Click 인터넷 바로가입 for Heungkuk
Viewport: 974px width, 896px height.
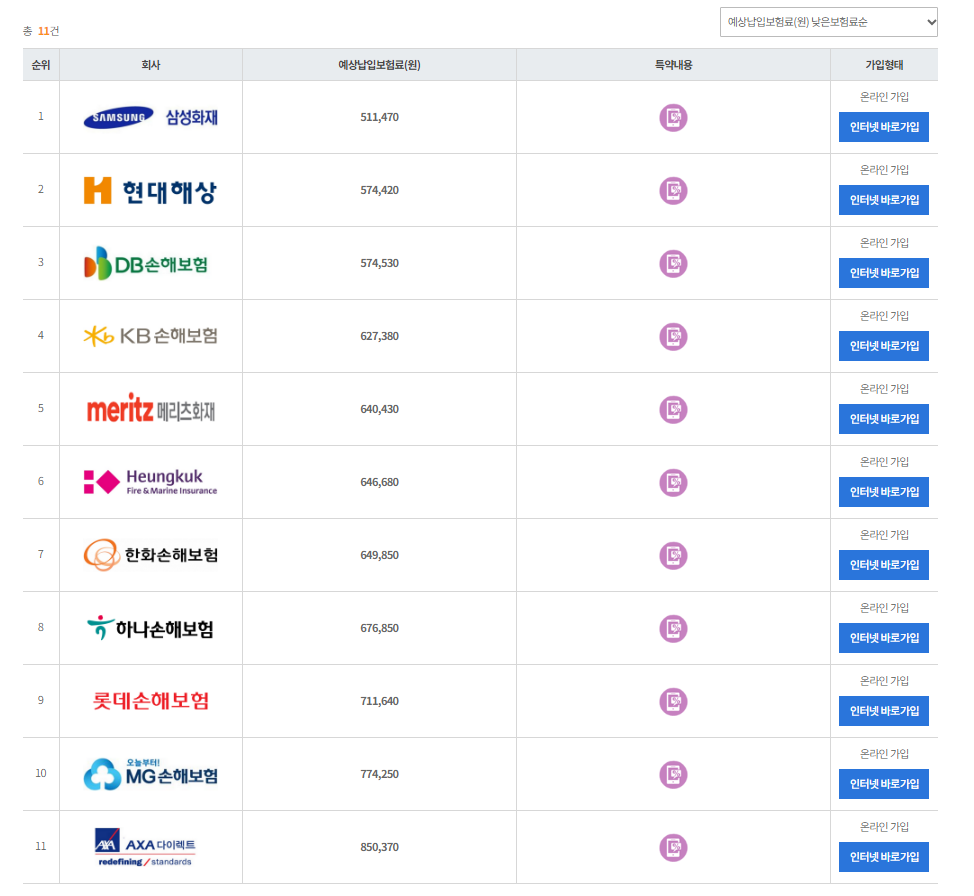click(883, 492)
